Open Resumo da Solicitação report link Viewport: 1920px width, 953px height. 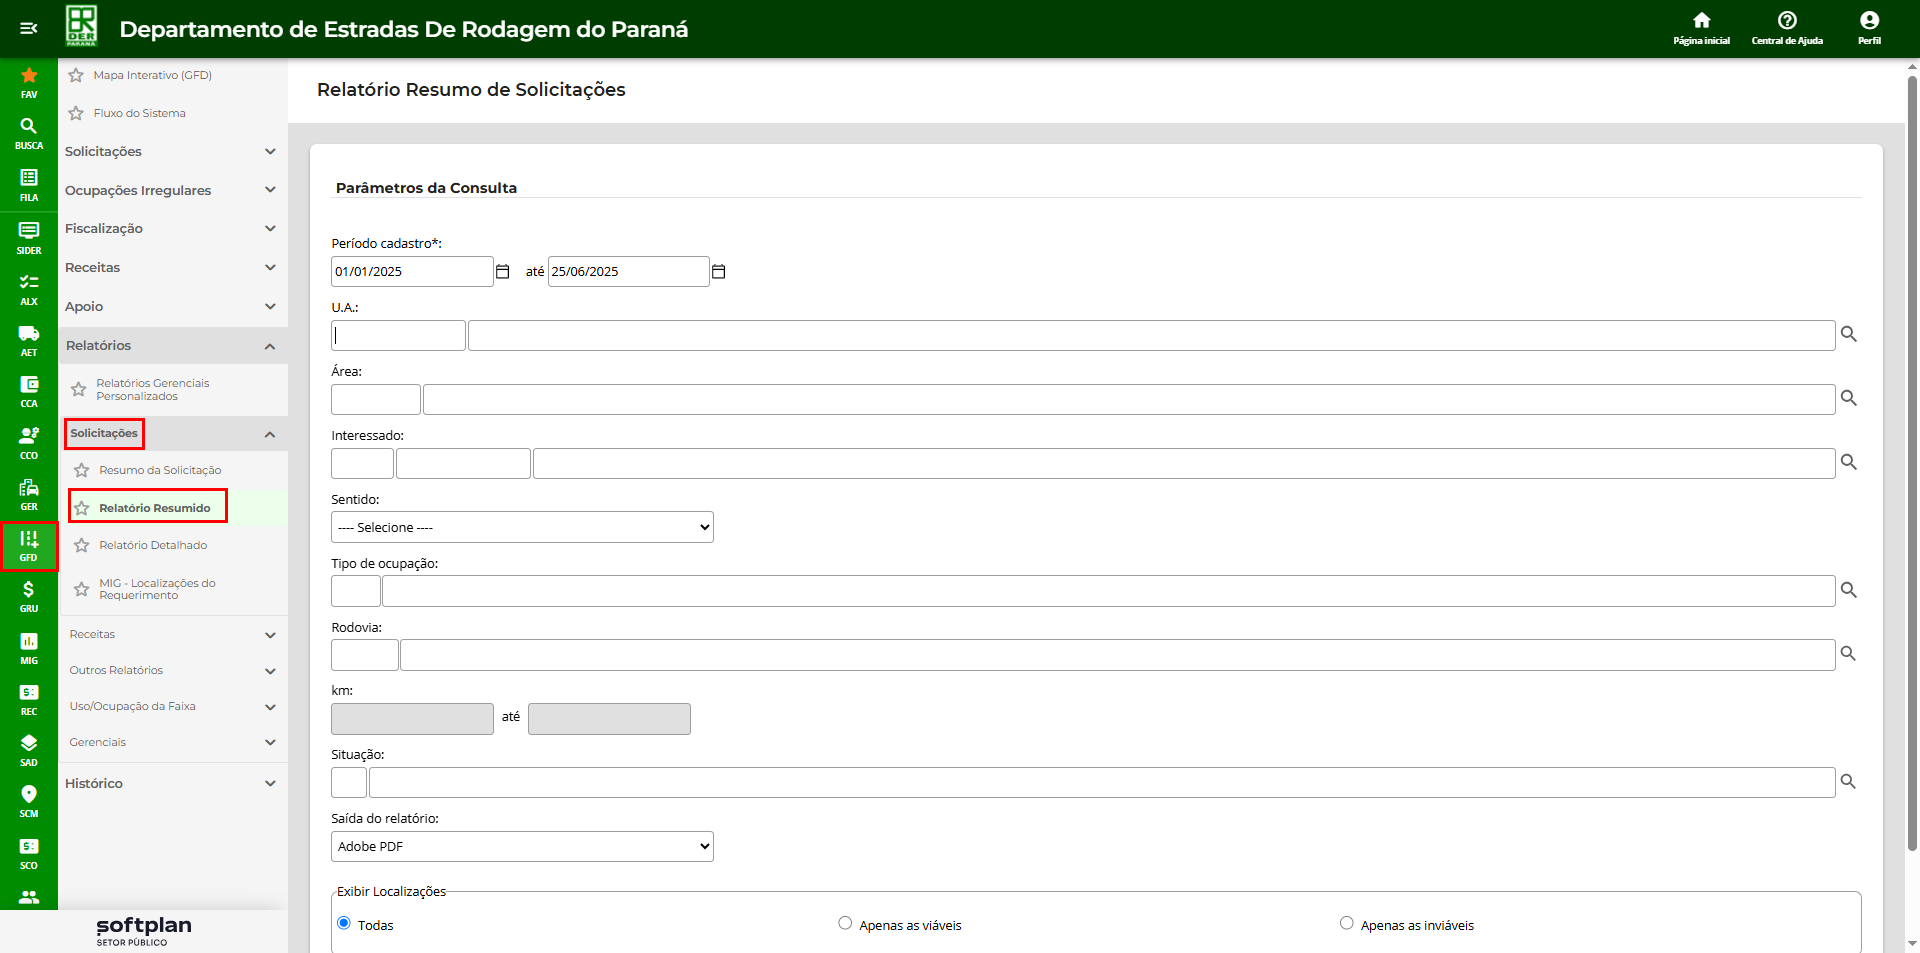[x=160, y=470]
